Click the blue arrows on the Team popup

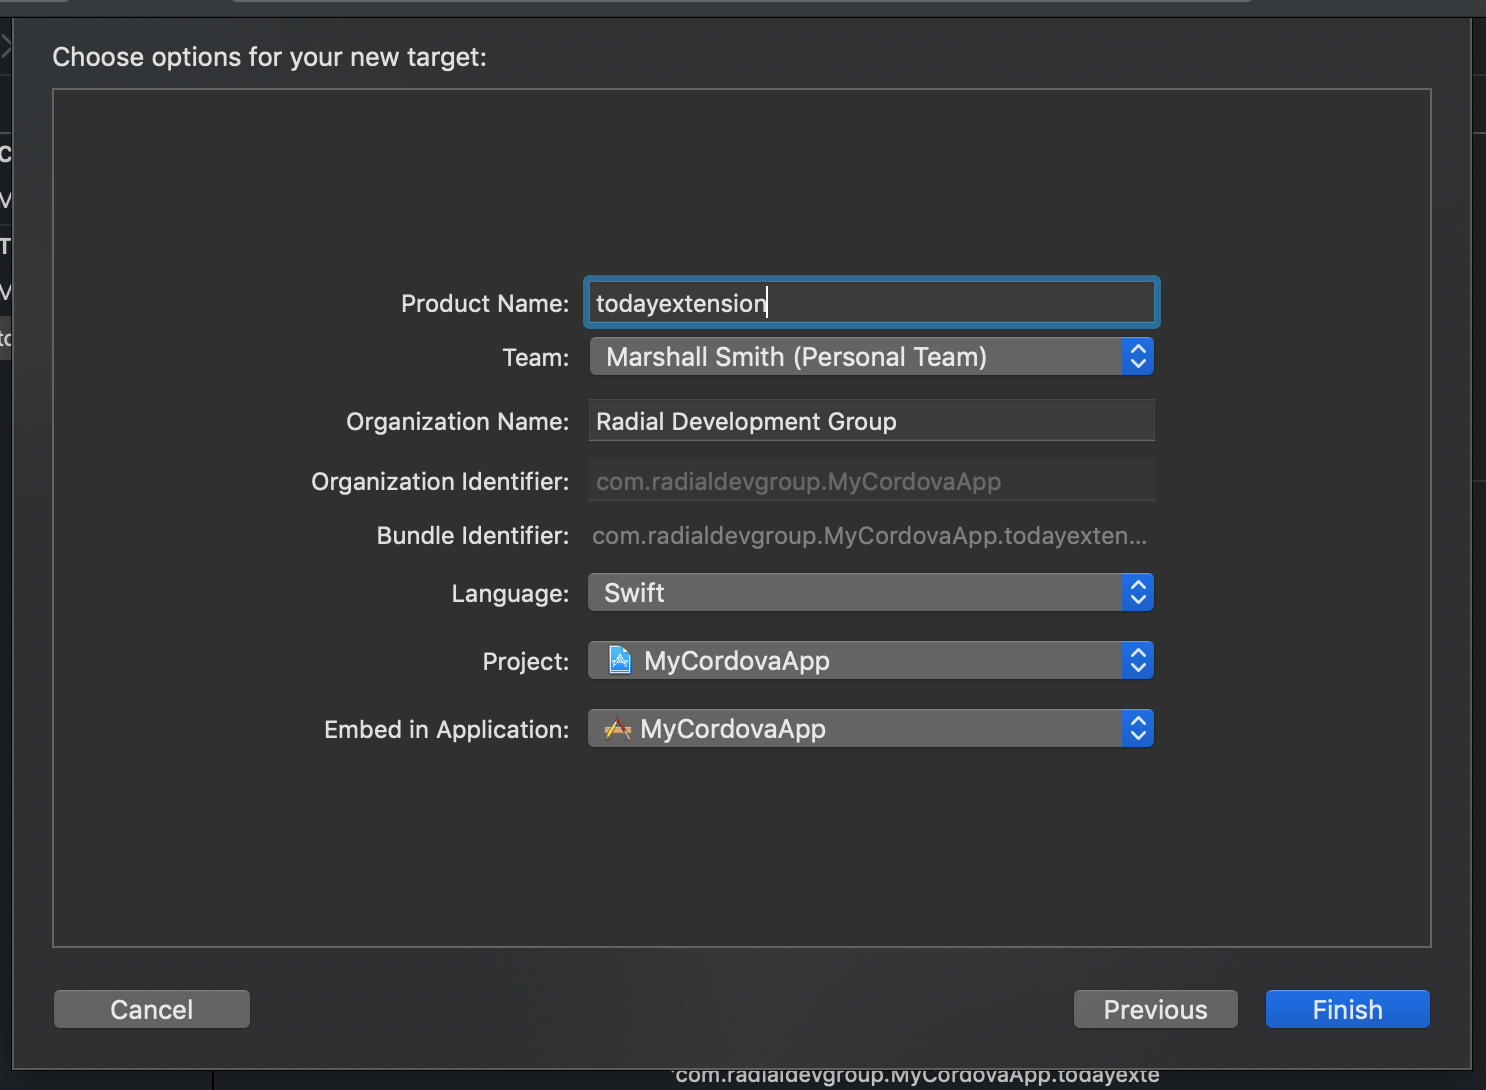[1137, 357]
